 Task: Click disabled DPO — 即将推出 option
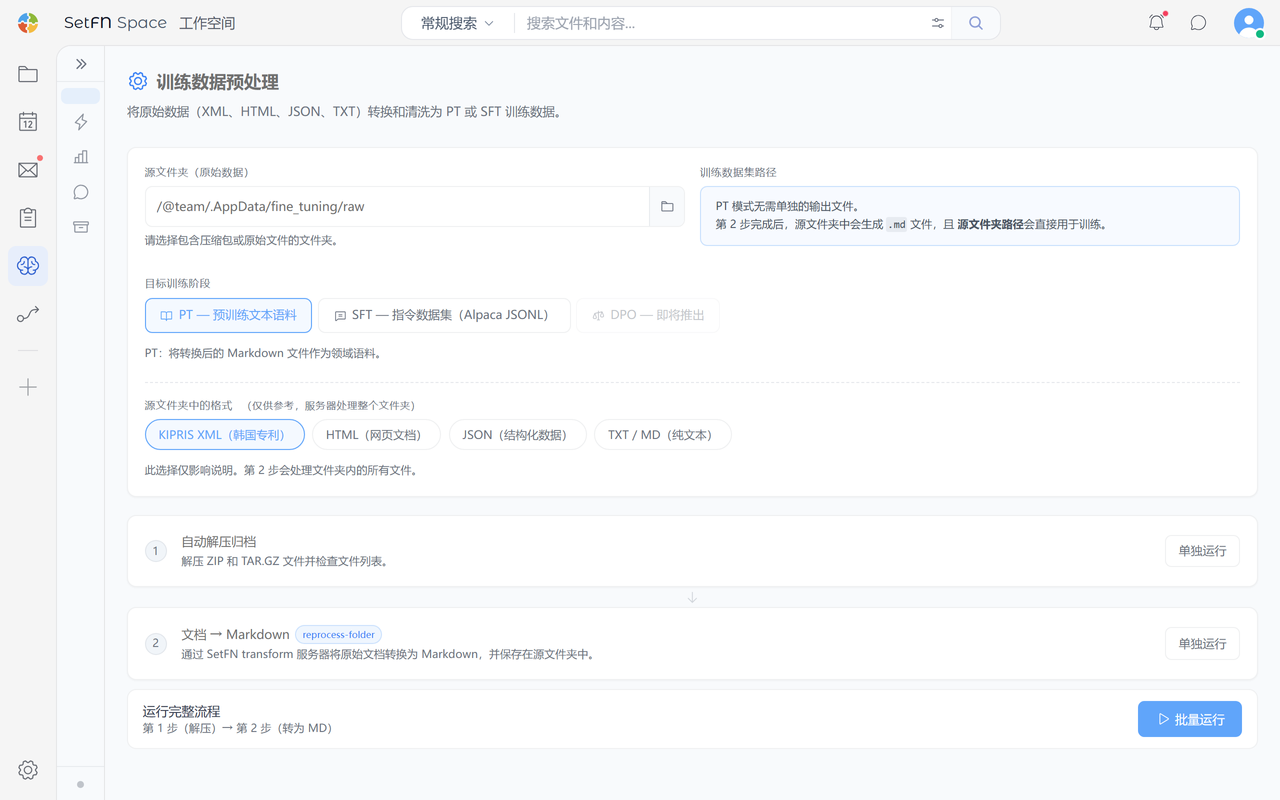(648, 315)
